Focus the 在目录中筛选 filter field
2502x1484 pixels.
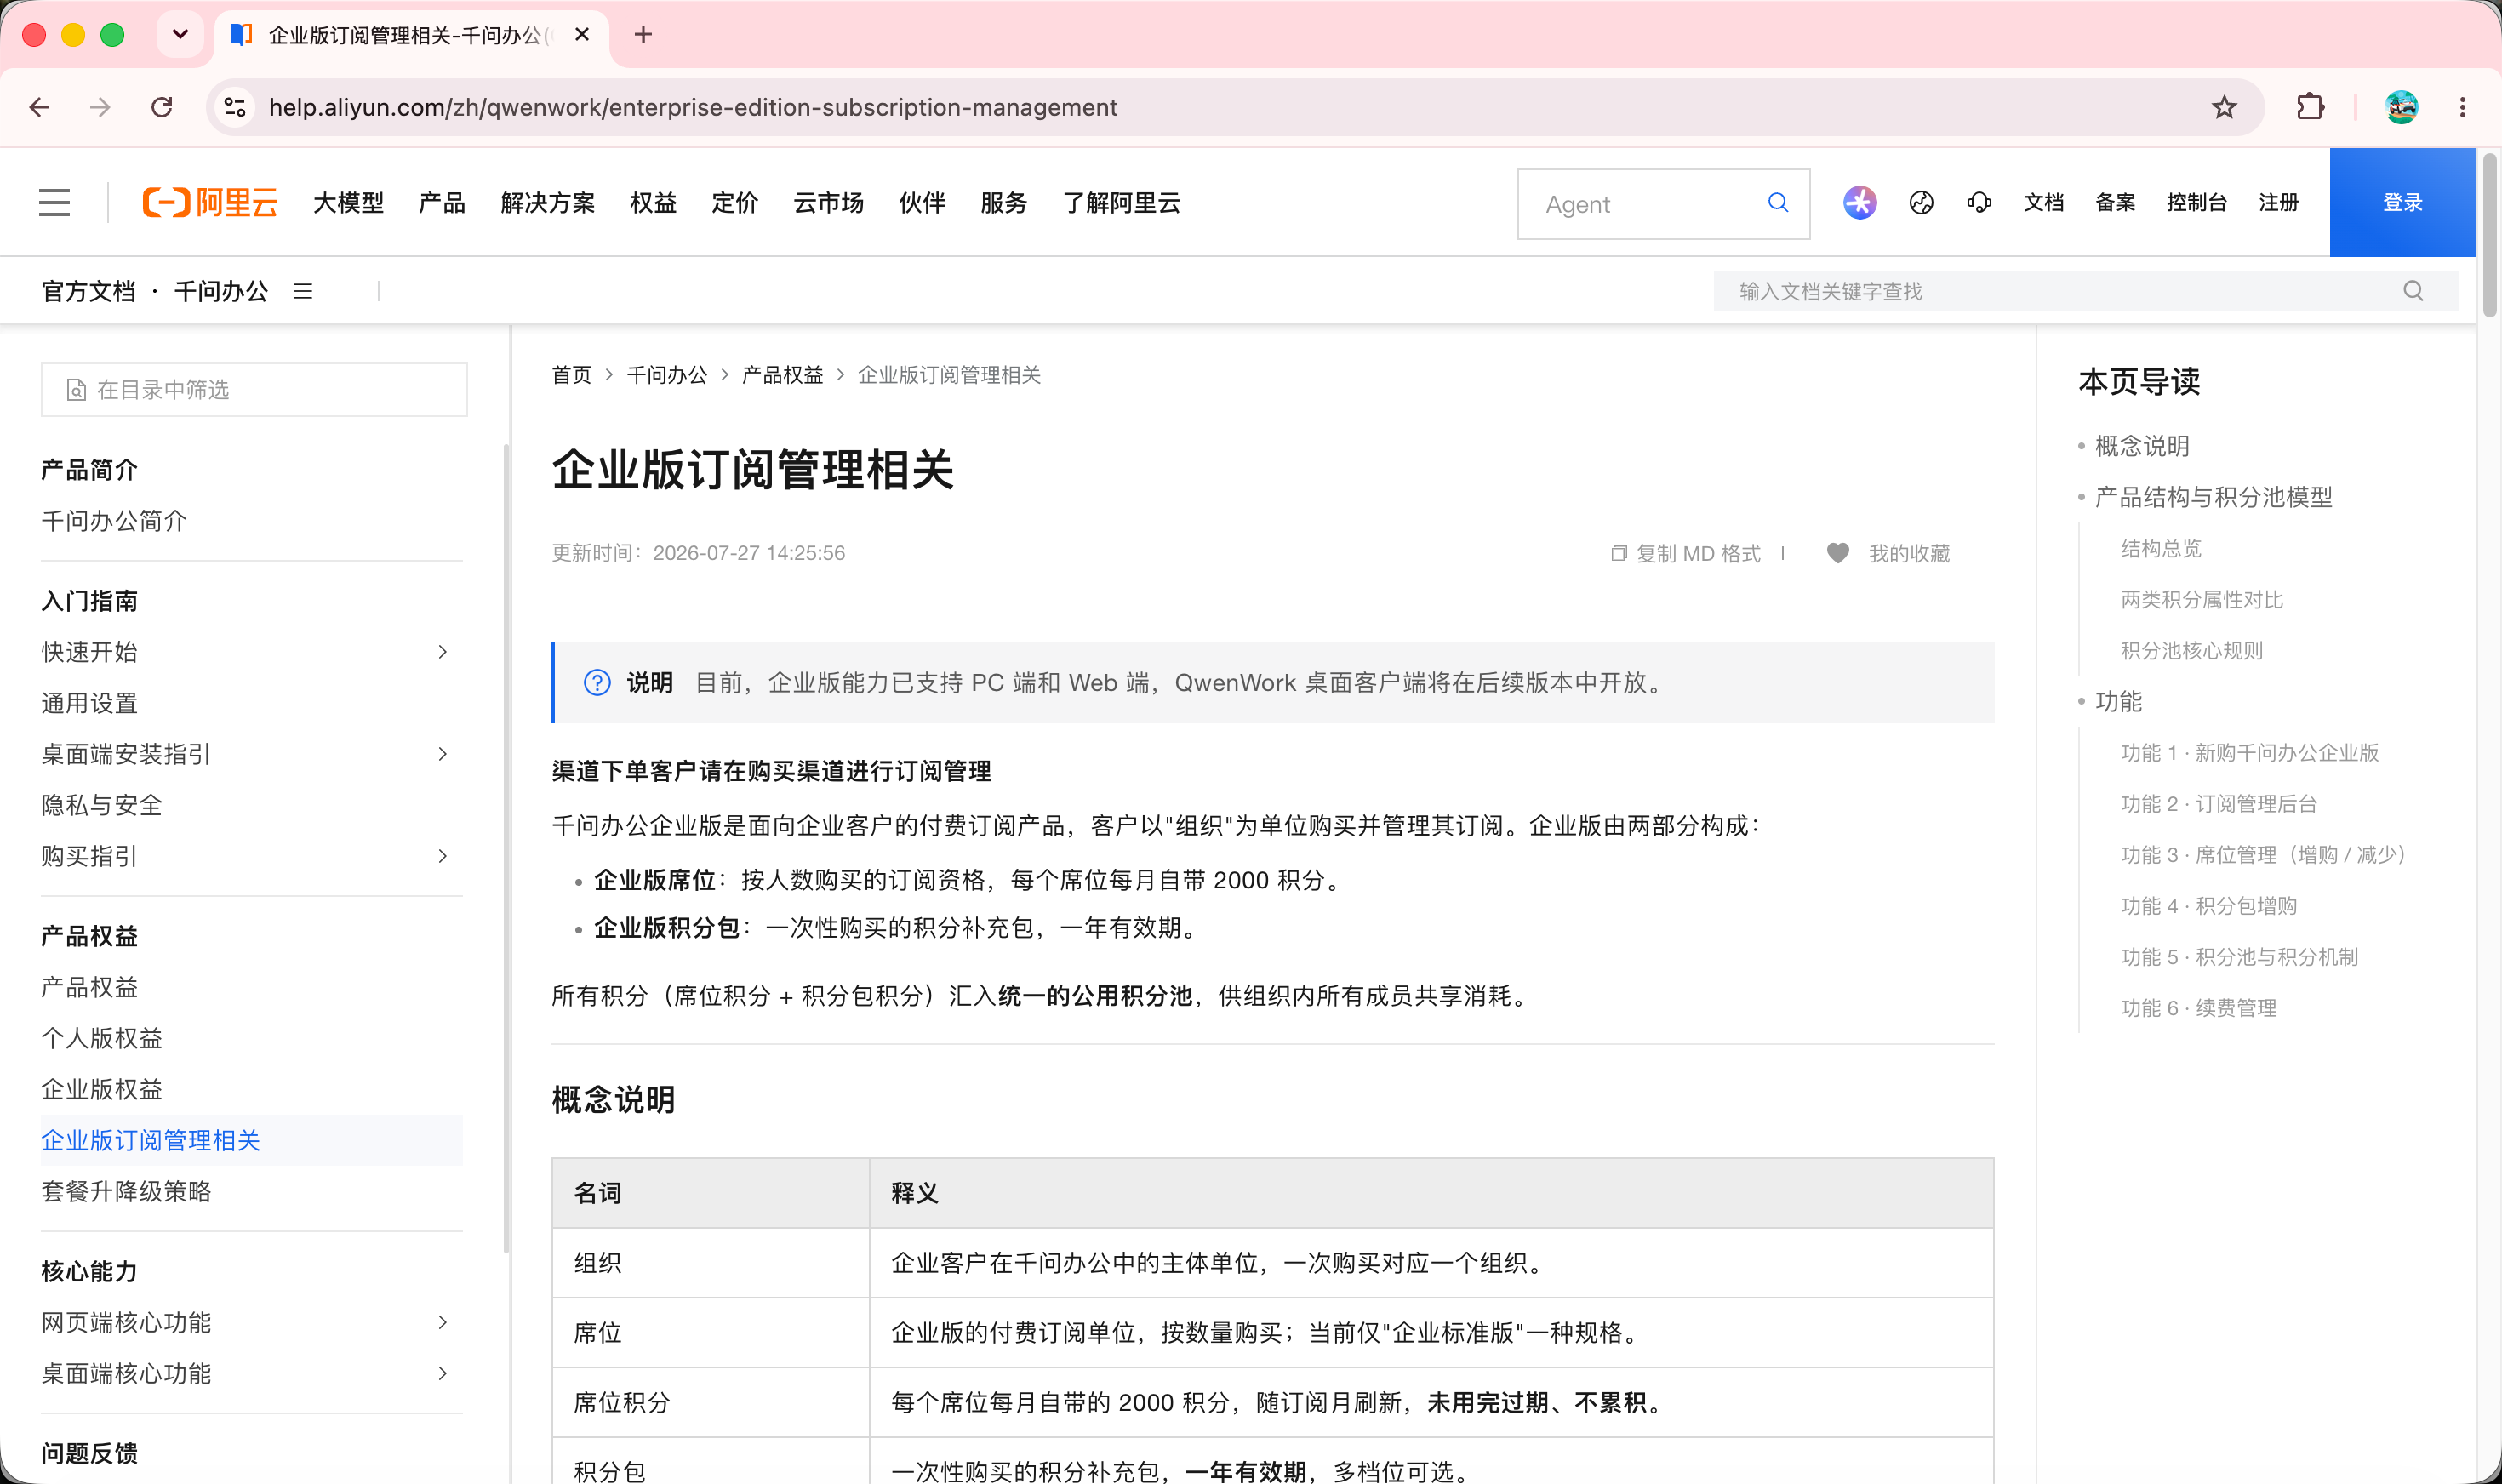(x=254, y=390)
